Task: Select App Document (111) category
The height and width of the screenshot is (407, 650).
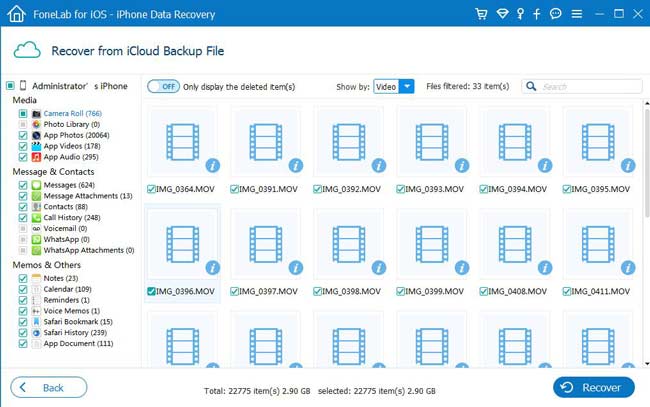Action: click(x=78, y=344)
